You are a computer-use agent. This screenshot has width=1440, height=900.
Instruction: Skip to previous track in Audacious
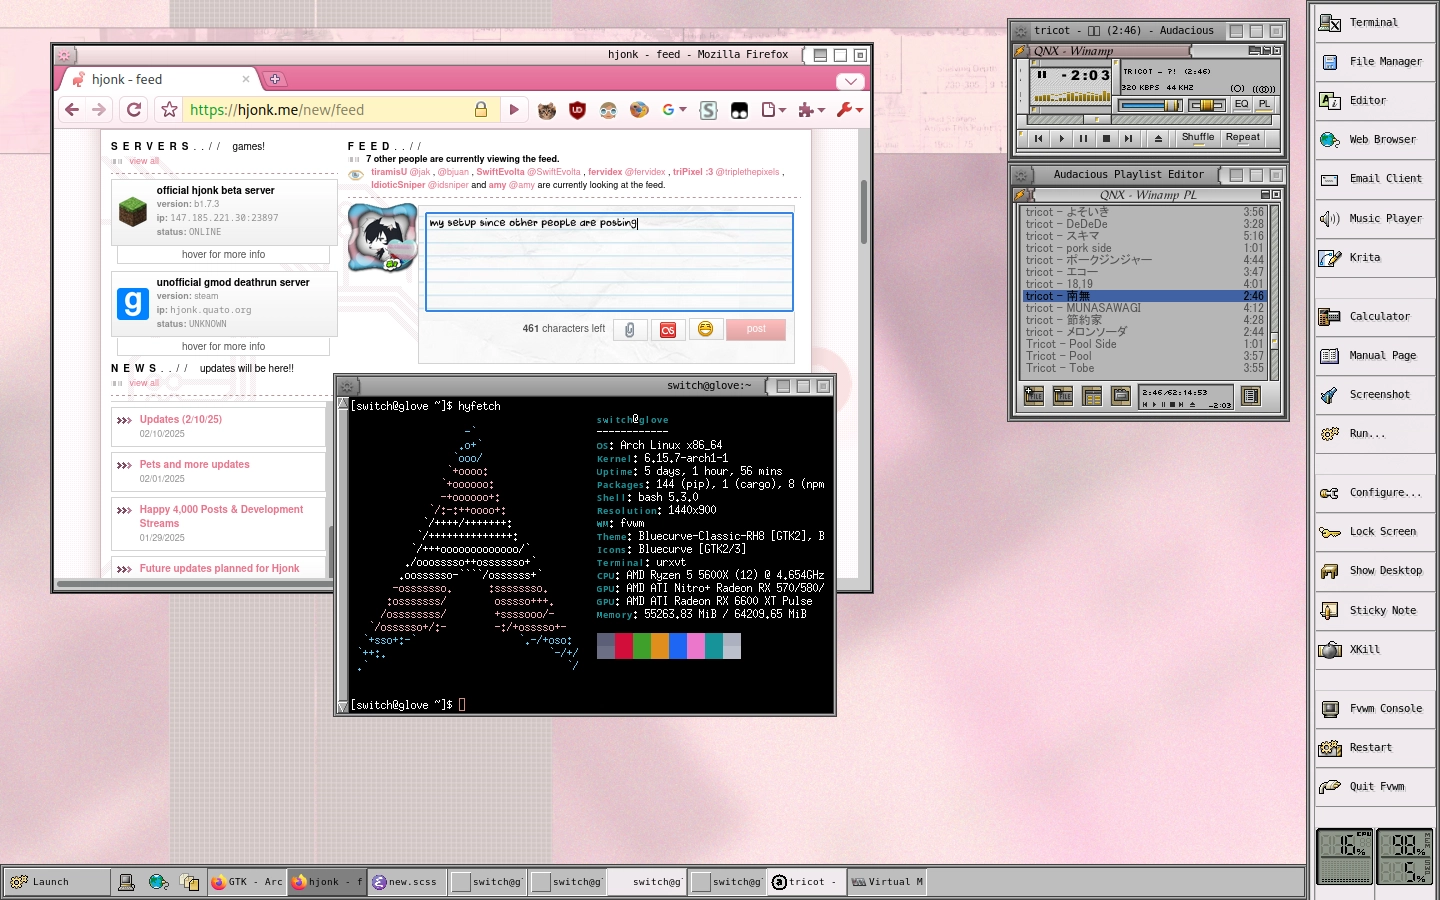point(1038,139)
